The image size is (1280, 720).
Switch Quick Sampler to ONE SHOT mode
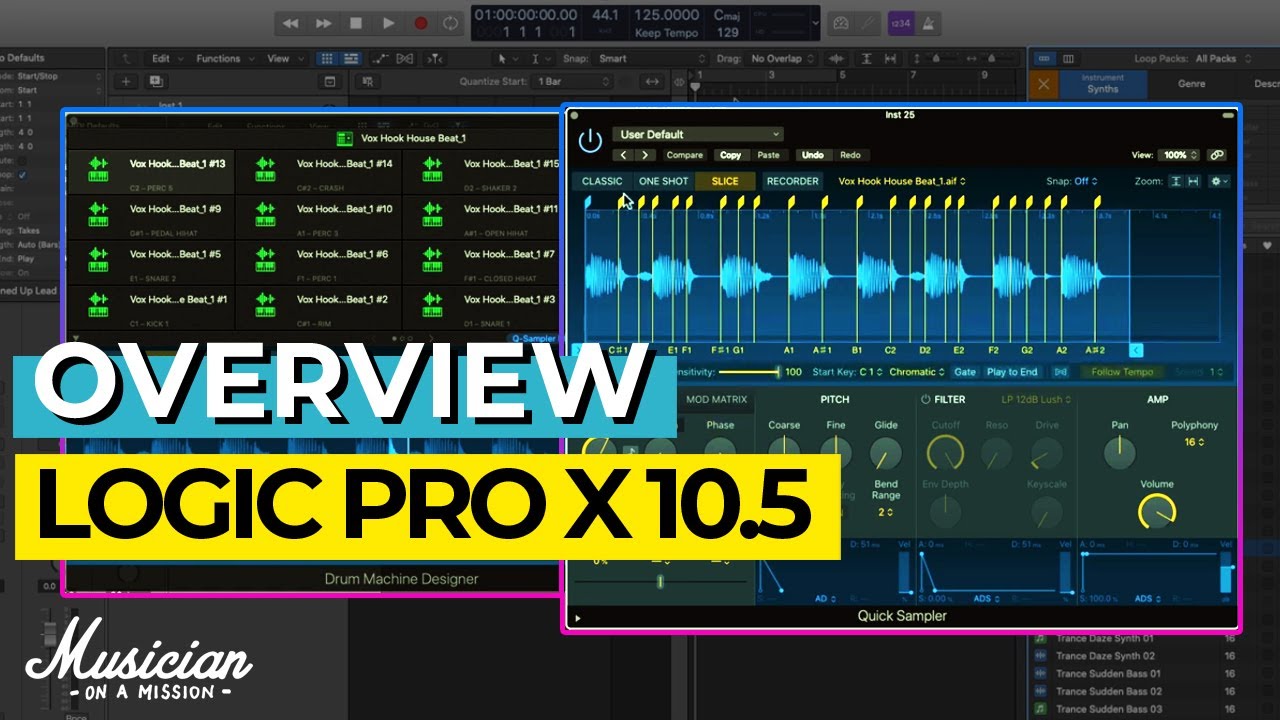tap(663, 181)
